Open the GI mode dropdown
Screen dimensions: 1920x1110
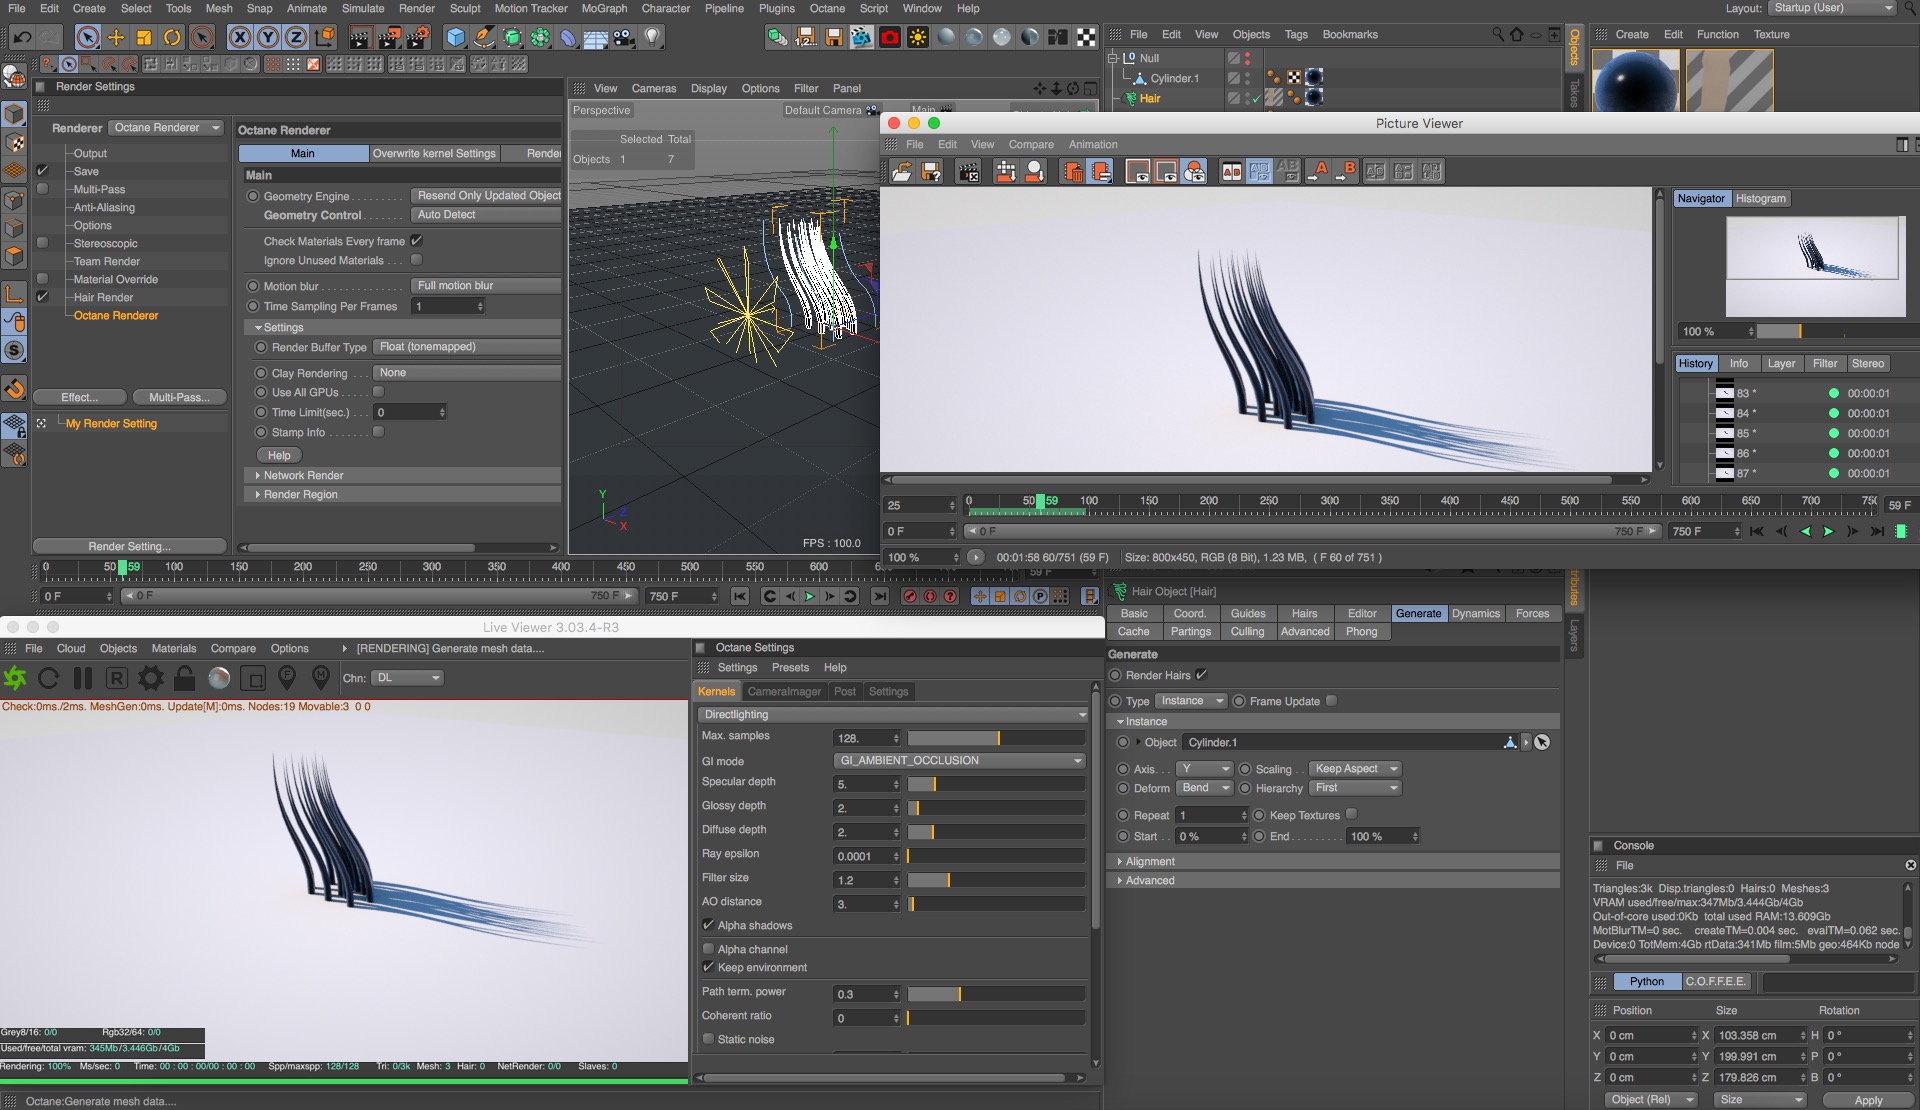[959, 761]
